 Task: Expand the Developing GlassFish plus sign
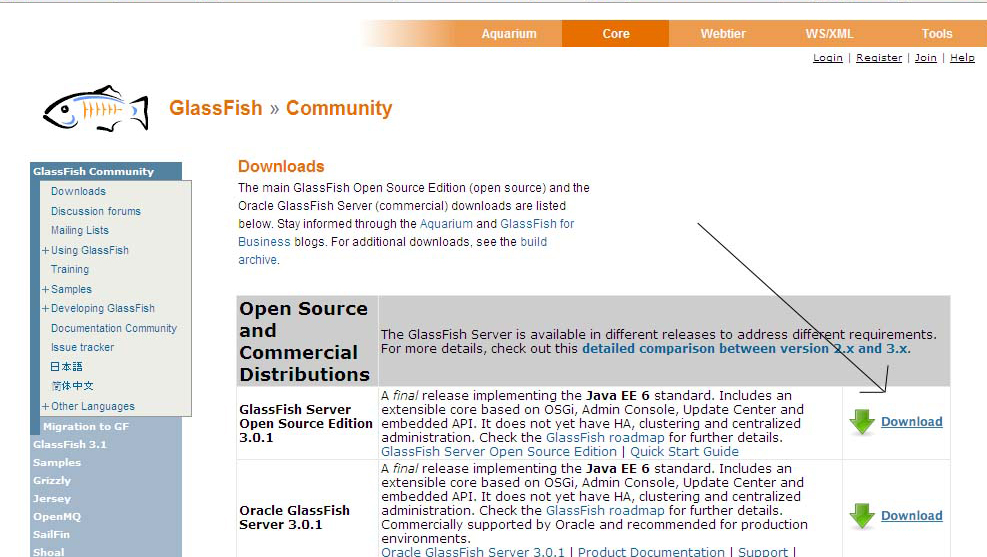[x=45, y=308]
